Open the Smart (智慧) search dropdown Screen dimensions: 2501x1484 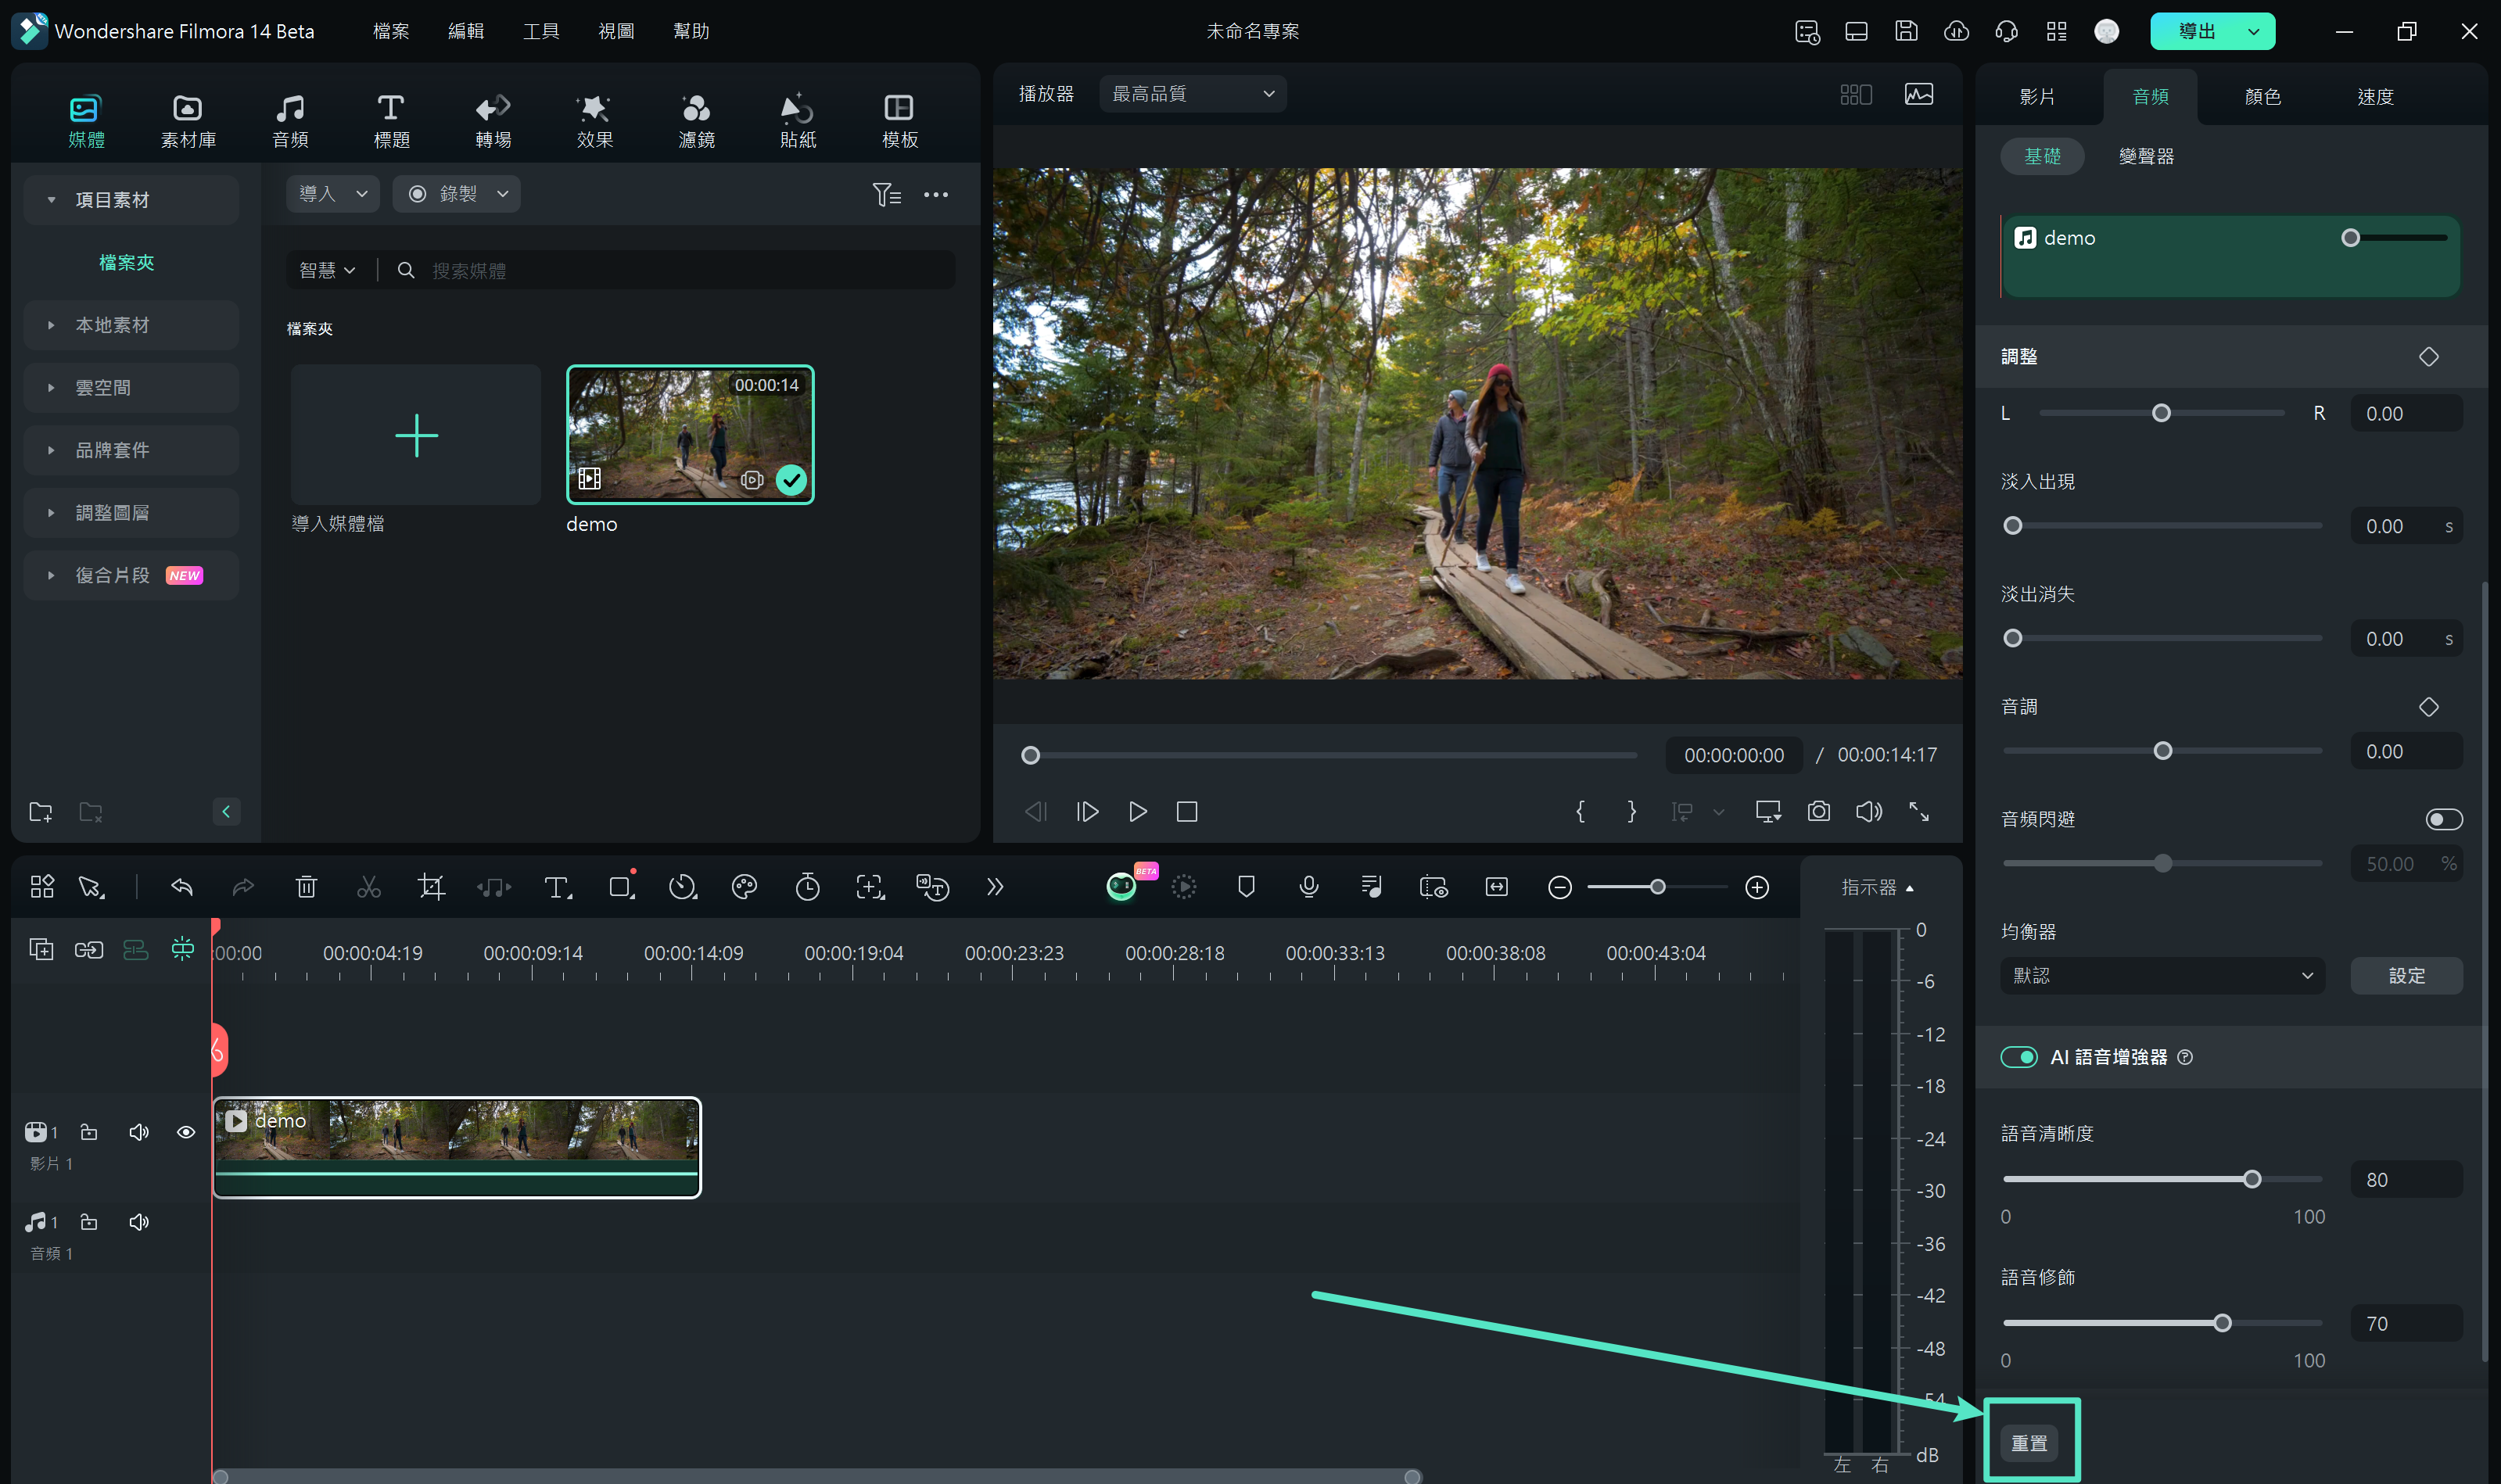[327, 270]
